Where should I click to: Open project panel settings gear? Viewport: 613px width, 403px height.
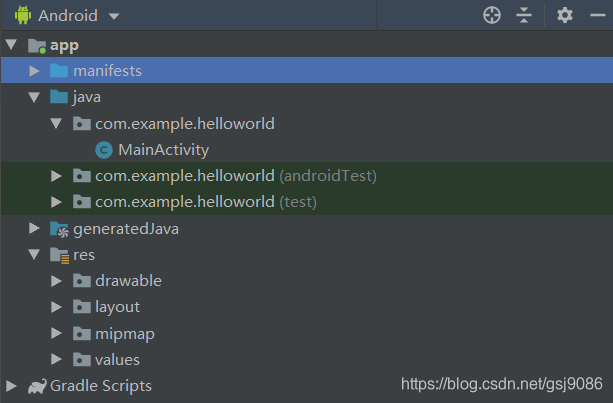[x=565, y=16]
